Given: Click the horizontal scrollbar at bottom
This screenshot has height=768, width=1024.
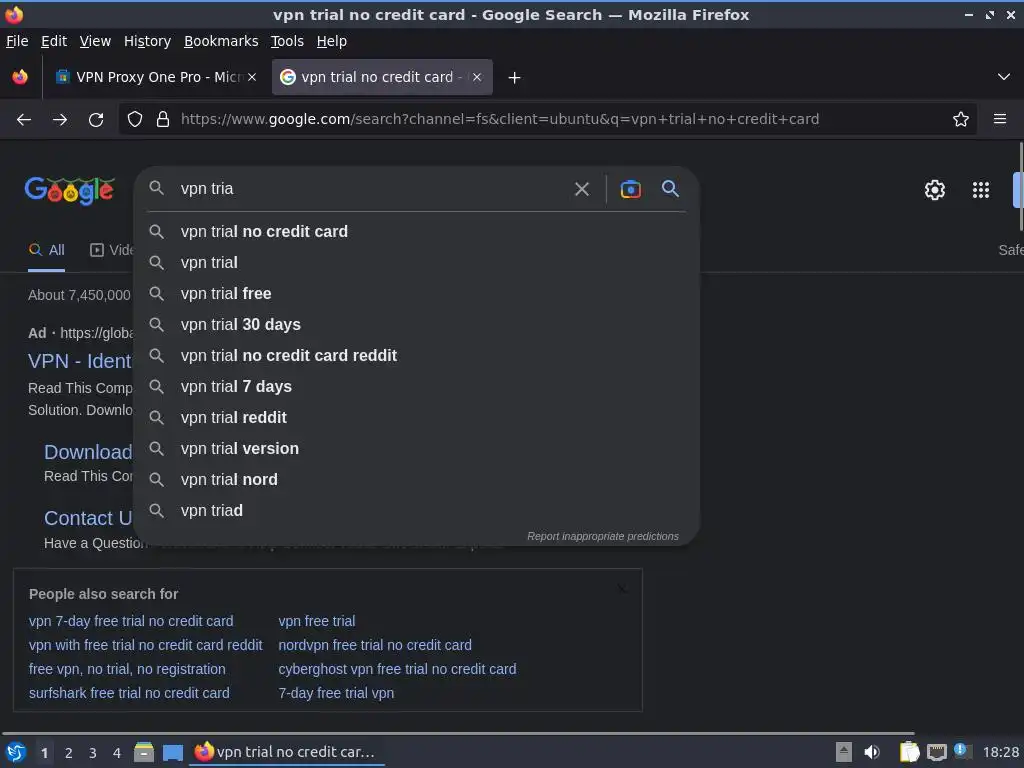Looking at the screenshot, I should [457, 733].
